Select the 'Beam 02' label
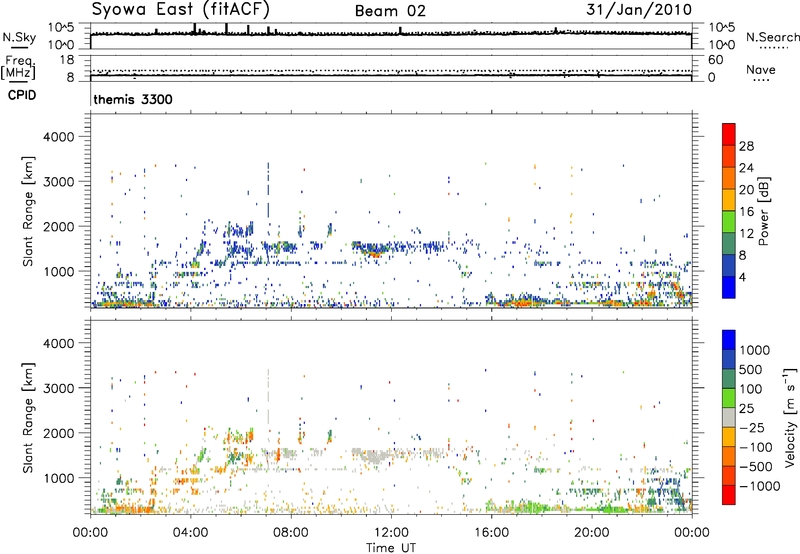The width and height of the screenshot is (800, 554). click(390, 11)
